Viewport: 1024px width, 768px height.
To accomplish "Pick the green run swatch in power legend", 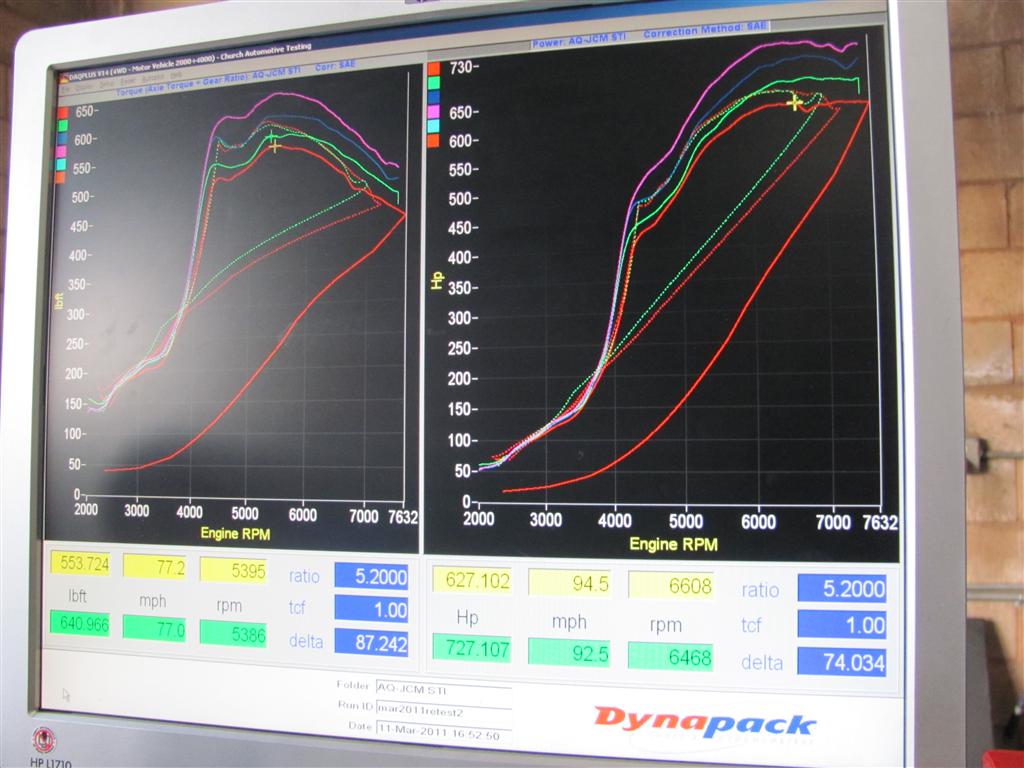I will [433, 83].
